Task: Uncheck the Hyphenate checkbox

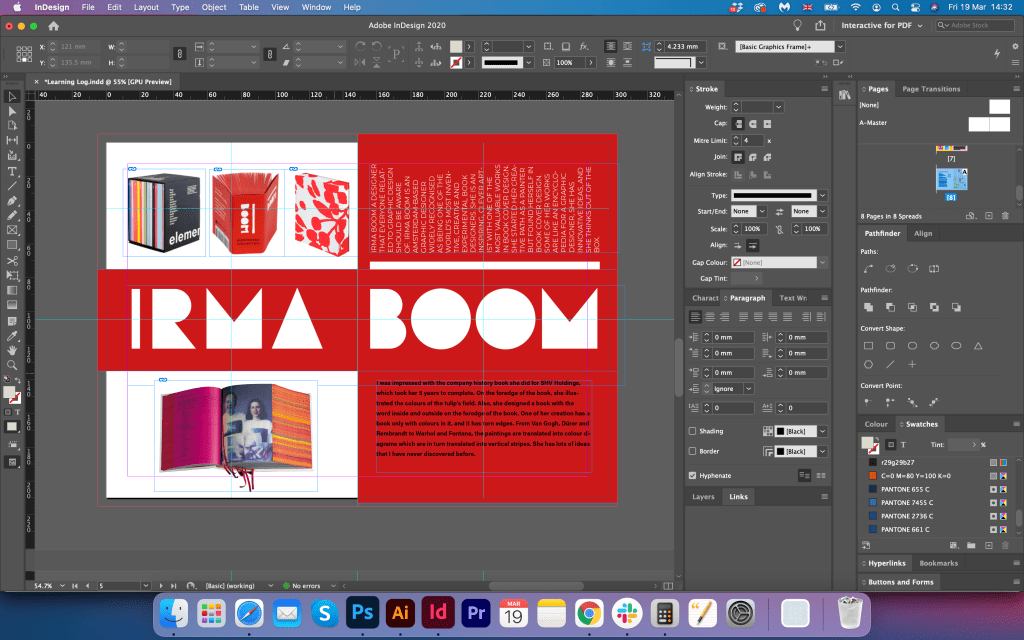Action: [693, 475]
